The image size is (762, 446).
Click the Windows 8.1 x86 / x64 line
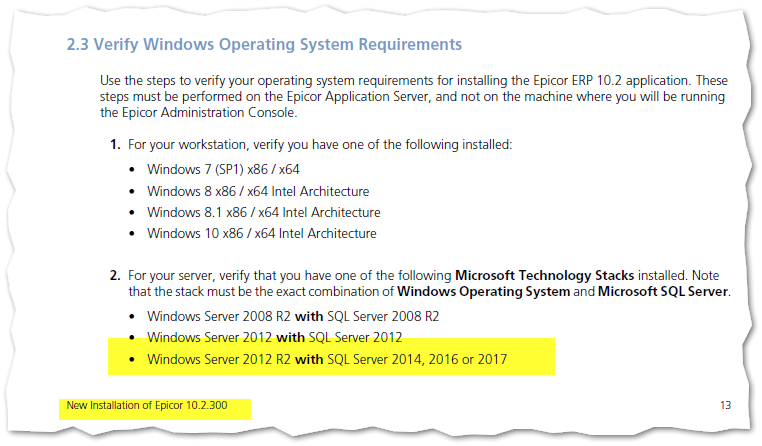263,212
